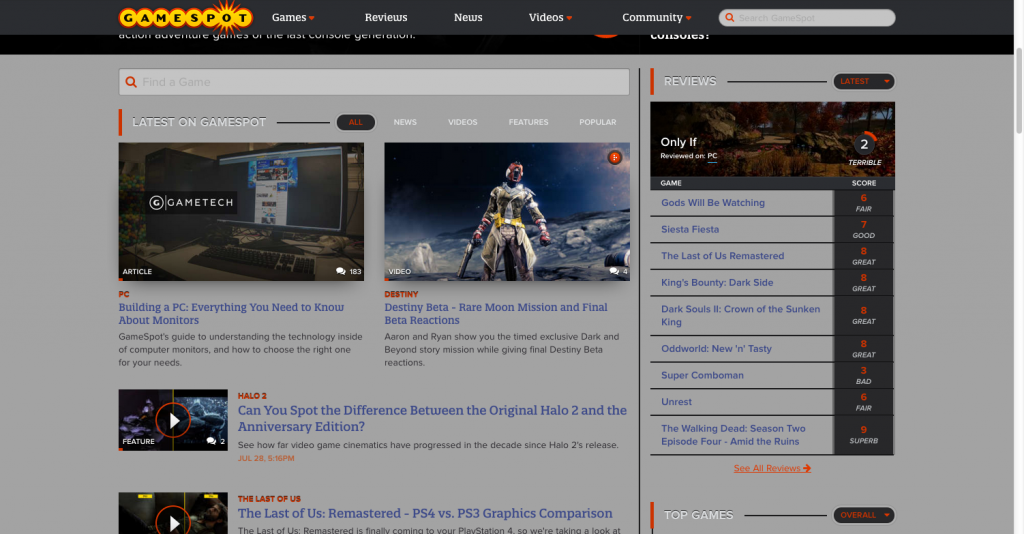Select the Popular filter tab
Image resolution: width=1024 pixels, height=534 pixels.
point(598,122)
